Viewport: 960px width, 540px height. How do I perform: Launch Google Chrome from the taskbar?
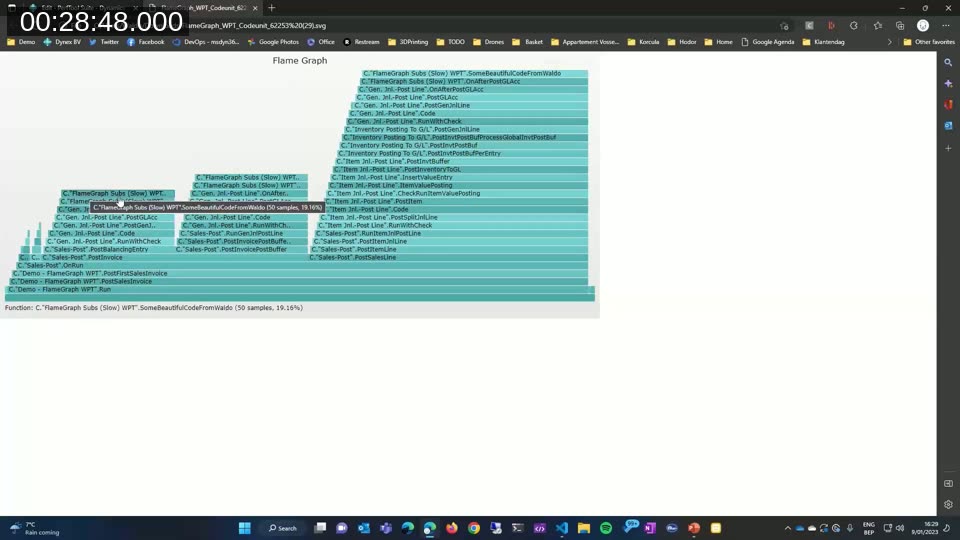(474, 528)
